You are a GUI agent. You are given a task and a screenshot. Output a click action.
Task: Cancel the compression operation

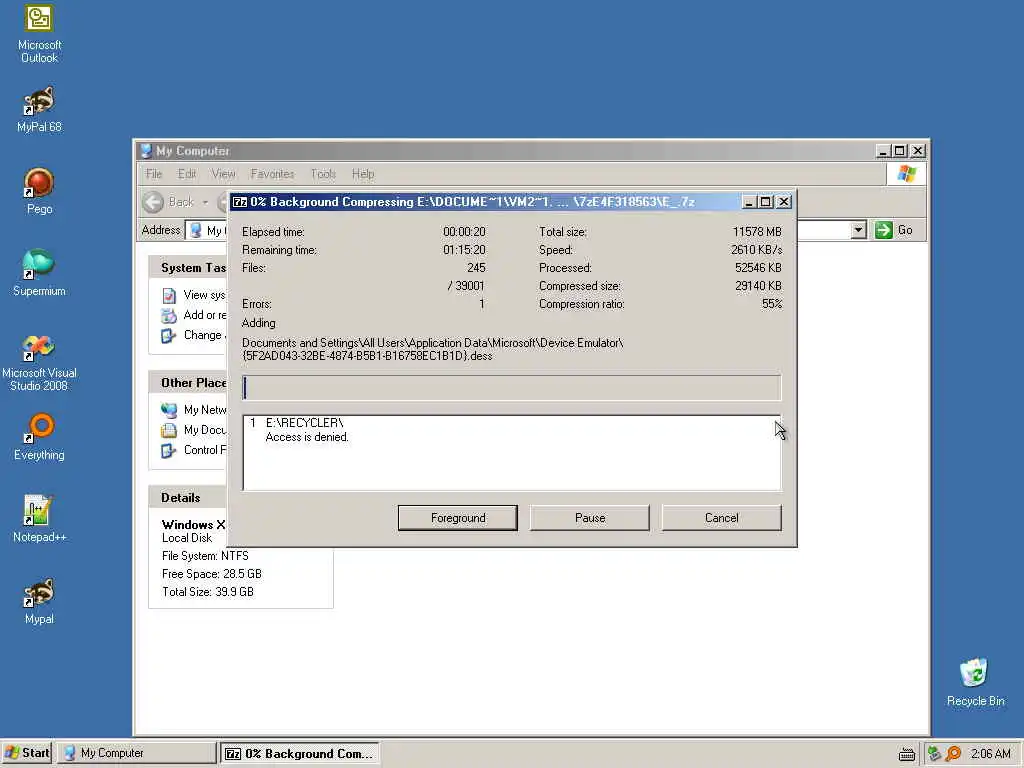pos(722,518)
